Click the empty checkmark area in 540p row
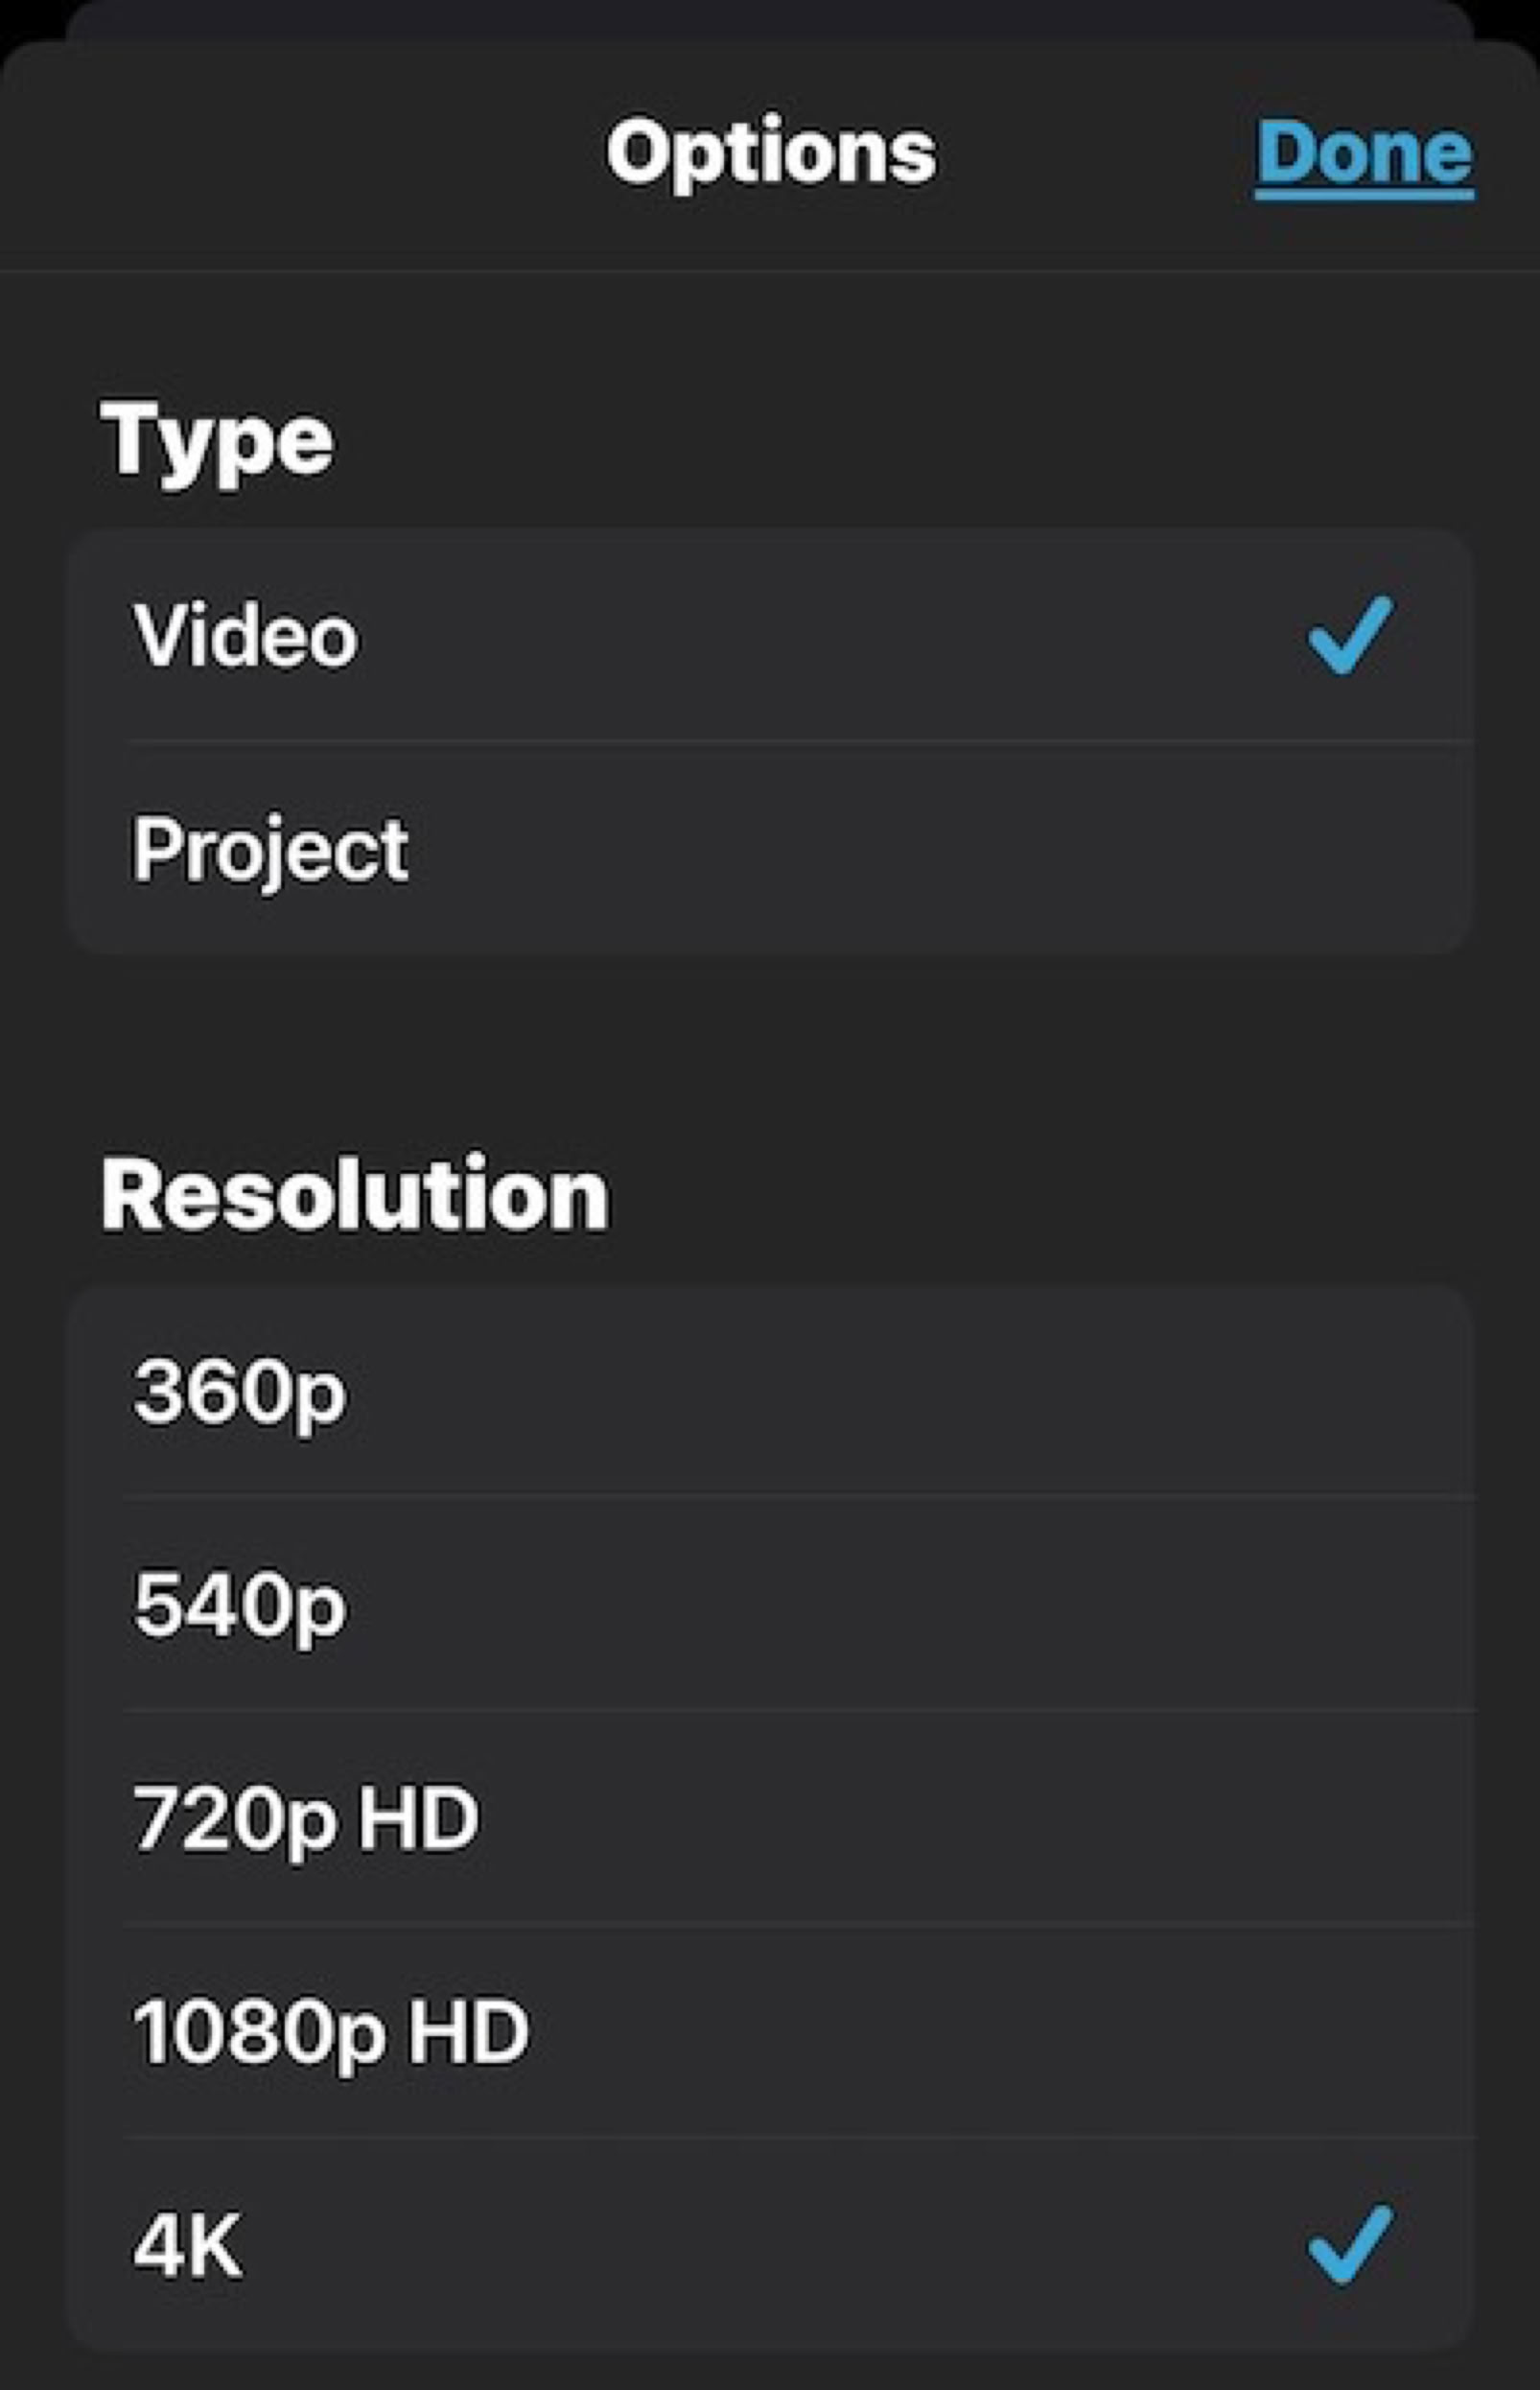 click(x=1350, y=1604)
